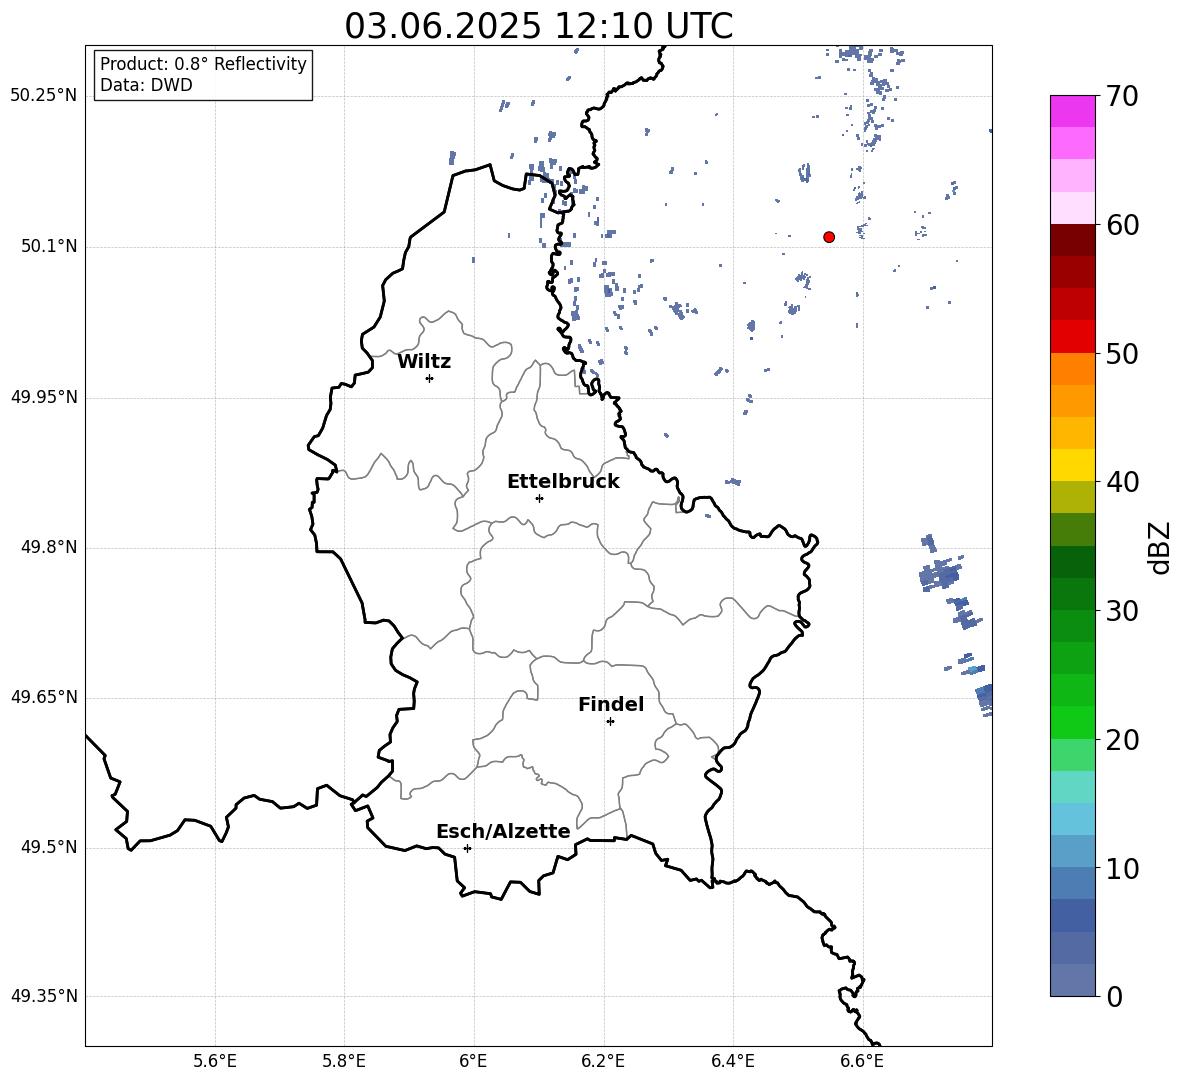Click the bright red swatch above 50 dBZ

pyautogui.click(x=1072, y=337)
